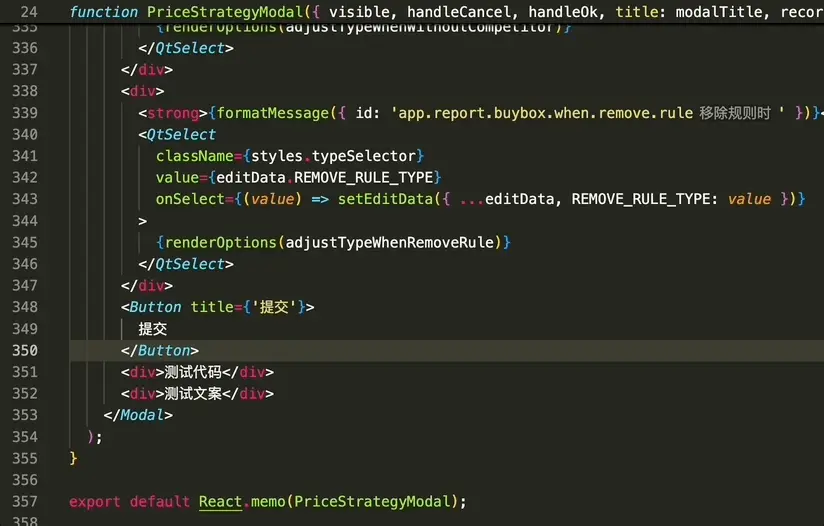Screen dimensions: 824x526
Task: Click className attribute on line 341
Action: coord(194,156)
